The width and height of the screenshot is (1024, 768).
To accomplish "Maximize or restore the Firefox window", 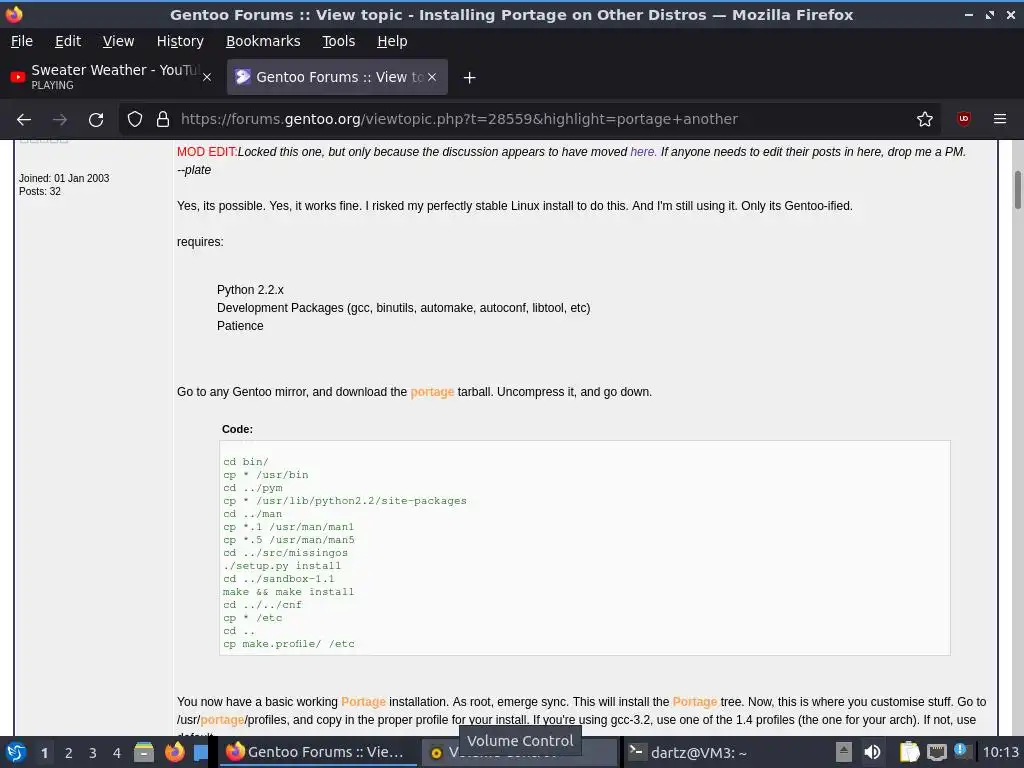I will coord(990,14).
